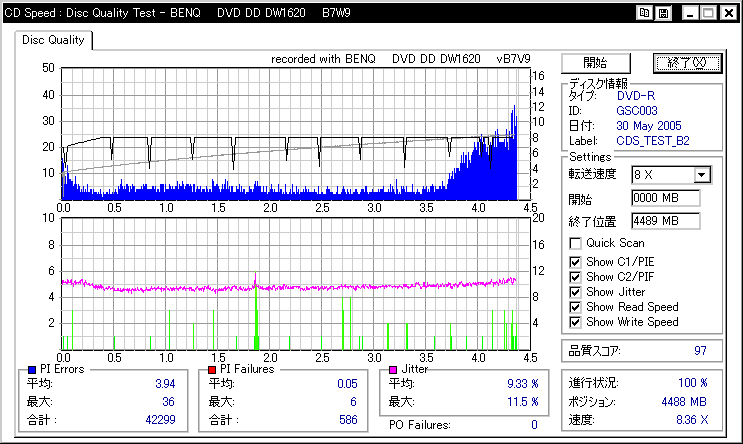Click the date 30 May 2005
This screenshot has height=444, width=743.
[x=649, y=126]
